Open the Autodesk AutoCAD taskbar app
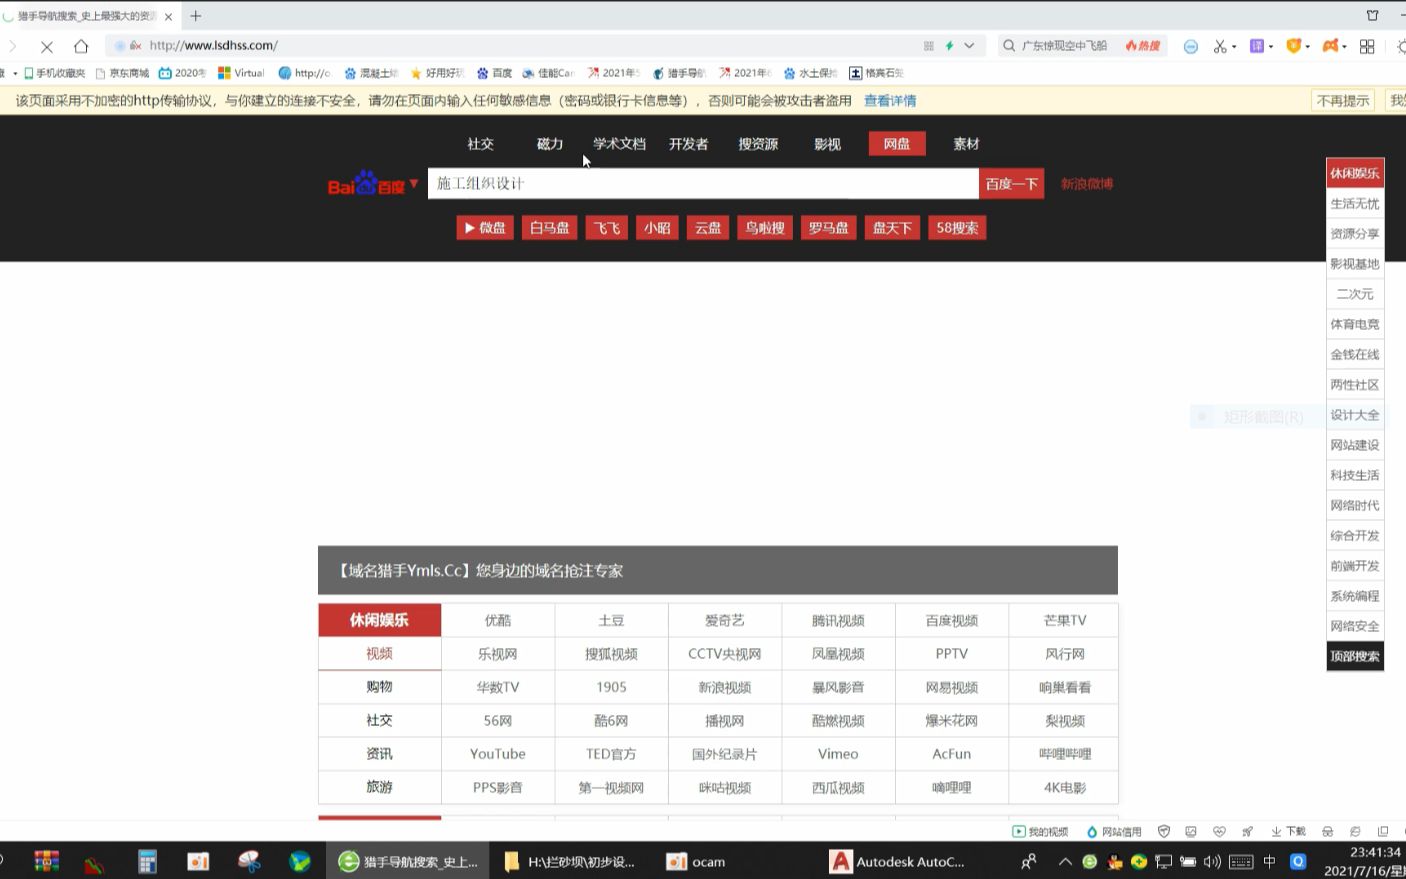 click(x=898, y=861)
